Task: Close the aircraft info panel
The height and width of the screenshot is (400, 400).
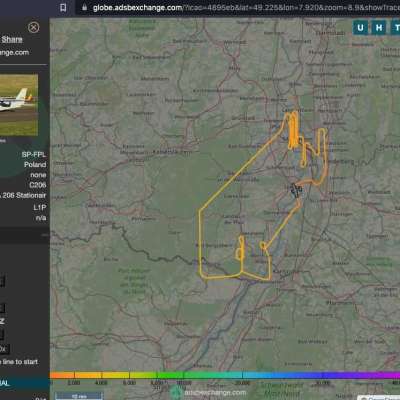Action: [x=33, y=27]
